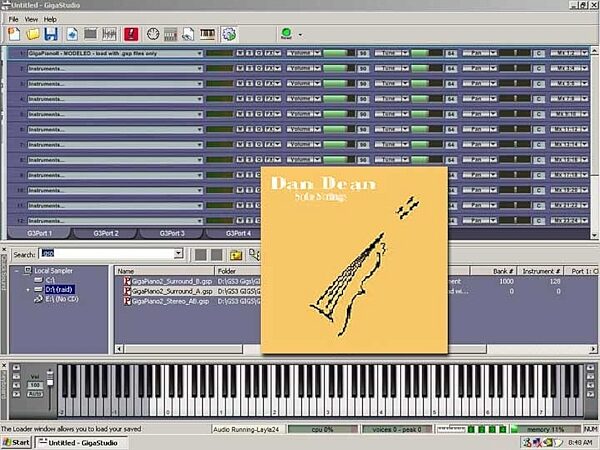Solo channel 6 with S button
The width and height of the screenshot is (600, 450).
coord(249,129)
